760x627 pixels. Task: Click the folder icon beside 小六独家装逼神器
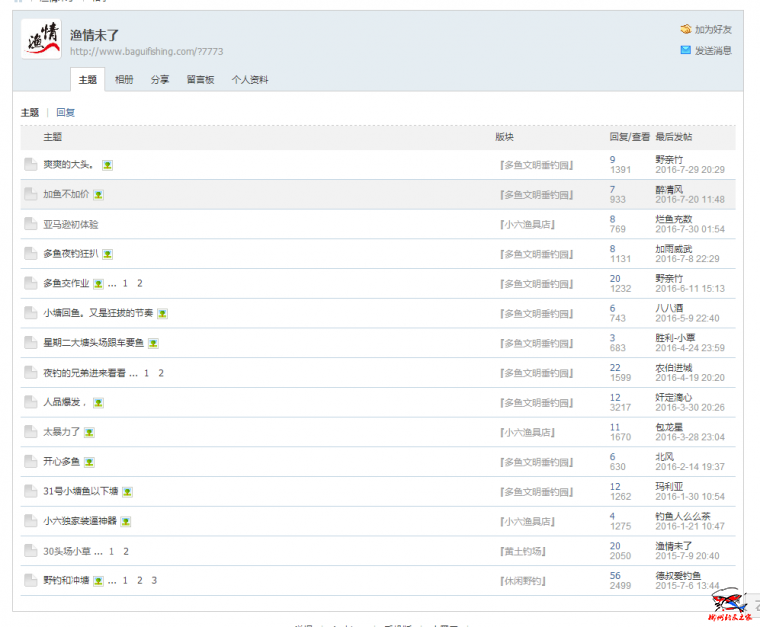pos(31,521)
